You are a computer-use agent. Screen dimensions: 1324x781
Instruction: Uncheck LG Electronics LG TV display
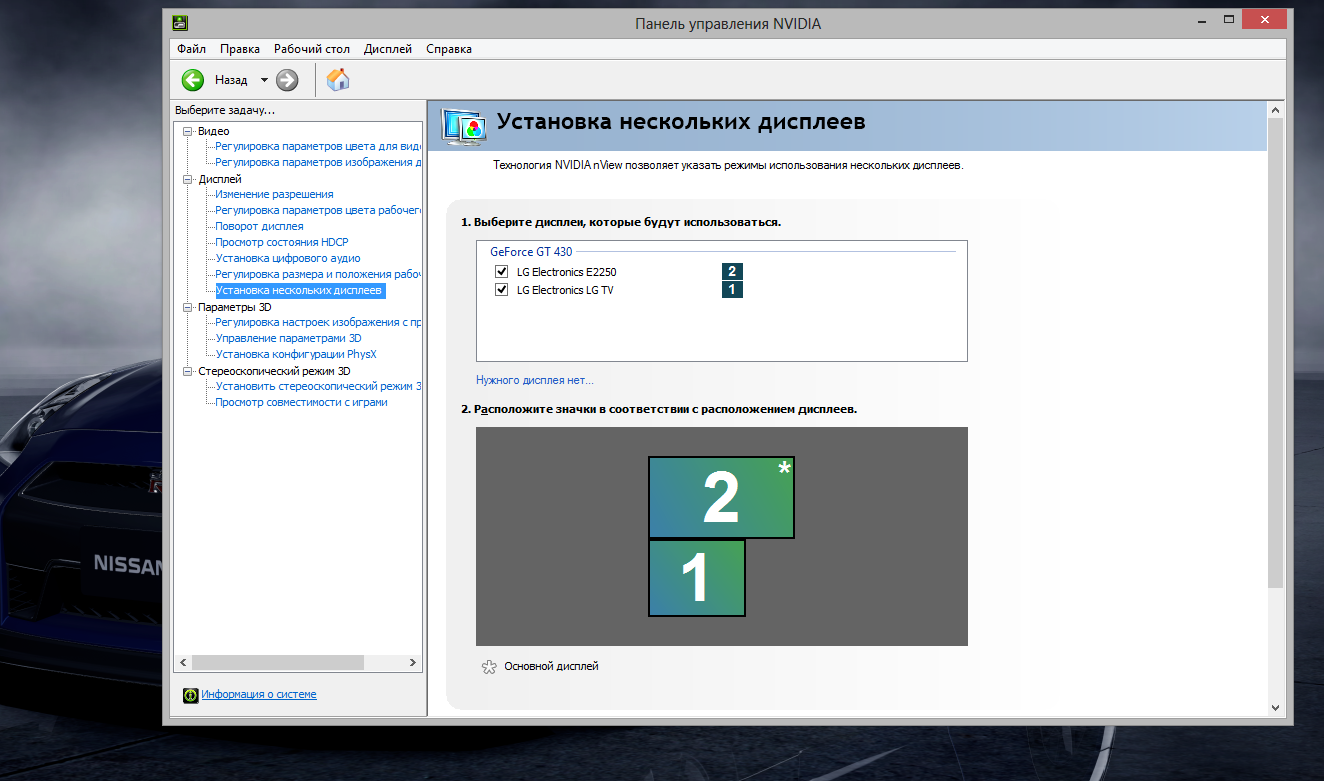501,290
